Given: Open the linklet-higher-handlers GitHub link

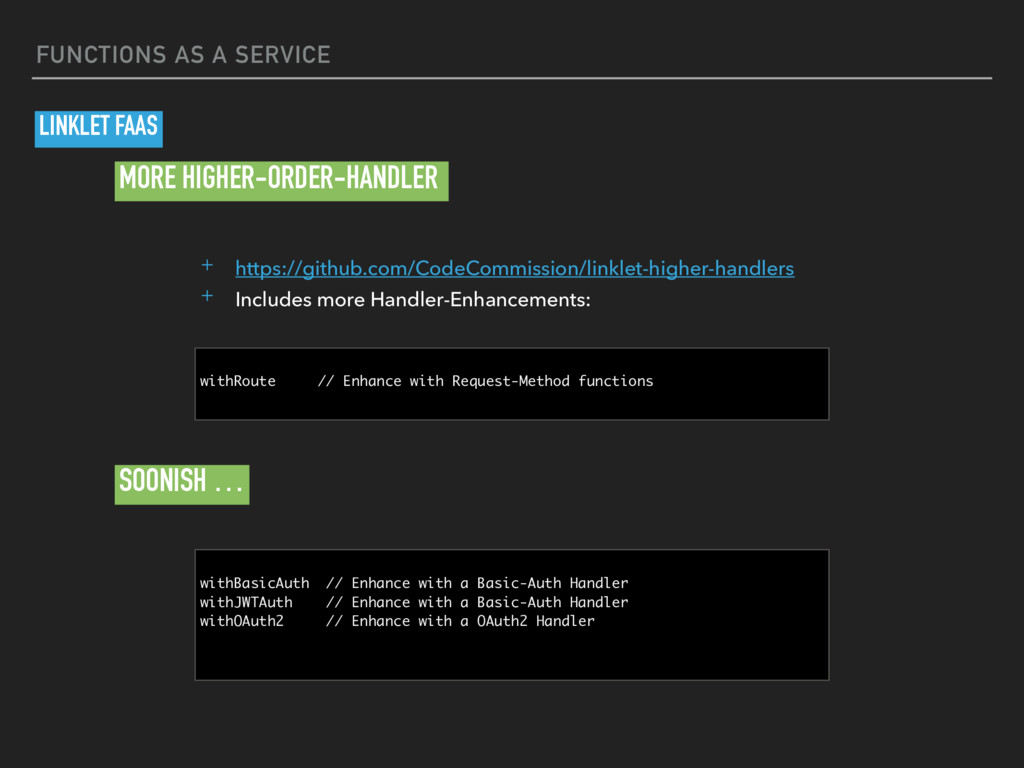Looking at the screenshot, I should pyautogui.click(x=515, y=268).
